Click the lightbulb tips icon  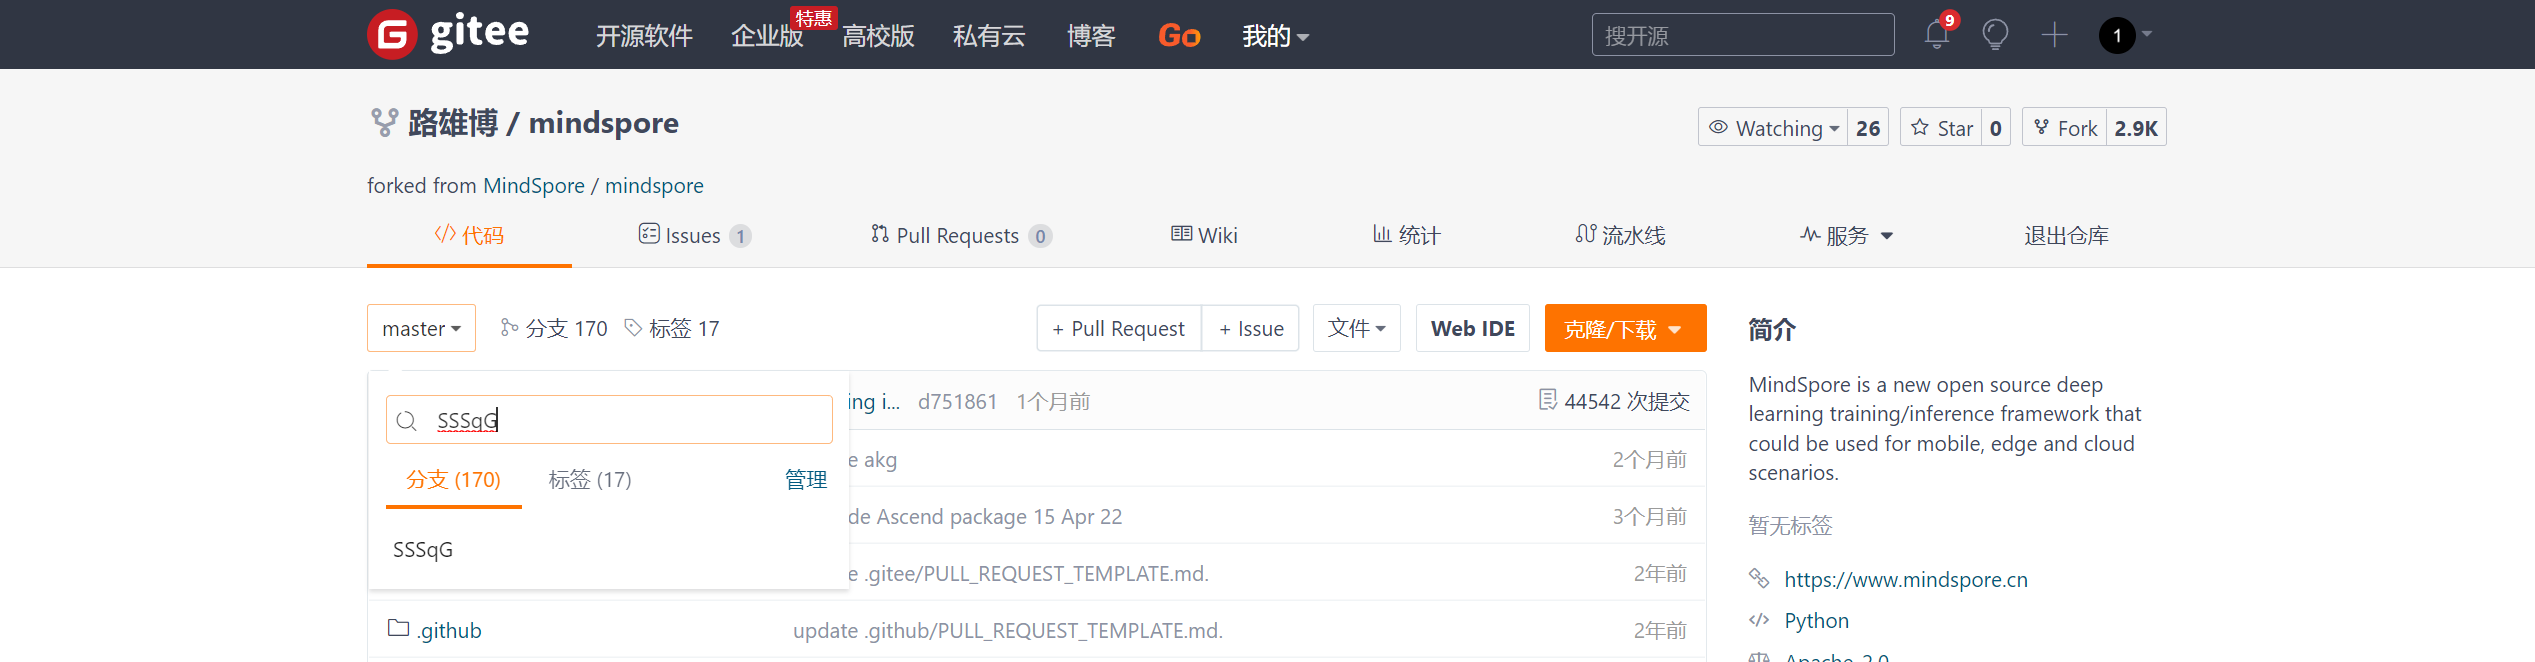(1995, 35)
